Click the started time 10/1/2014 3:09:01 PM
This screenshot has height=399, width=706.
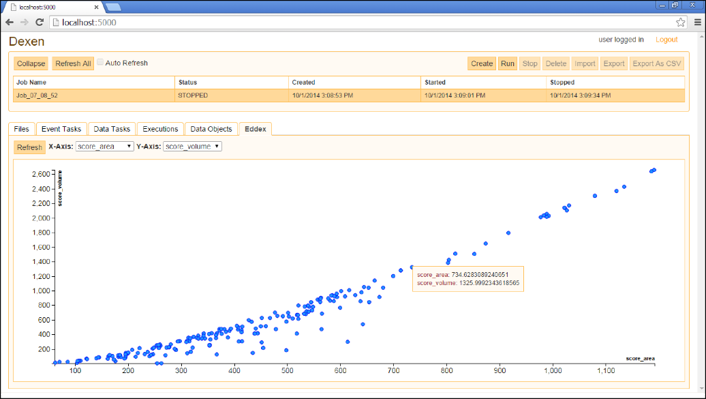[x=455, y=95]
